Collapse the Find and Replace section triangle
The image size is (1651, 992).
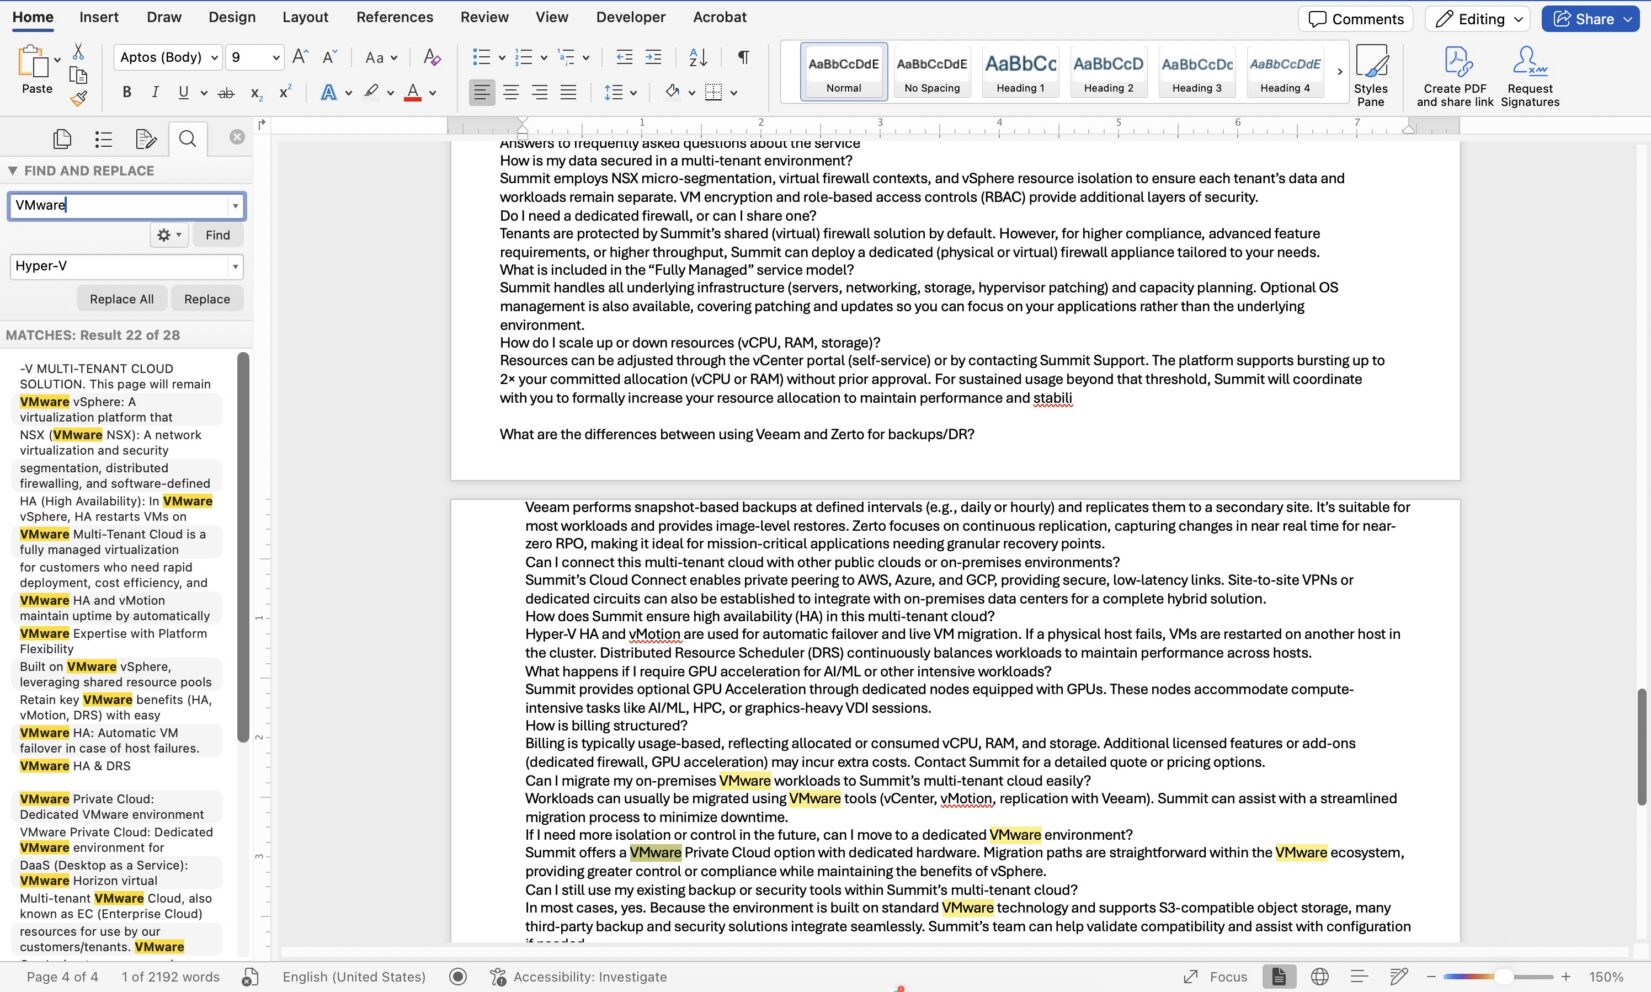point(12,171)
